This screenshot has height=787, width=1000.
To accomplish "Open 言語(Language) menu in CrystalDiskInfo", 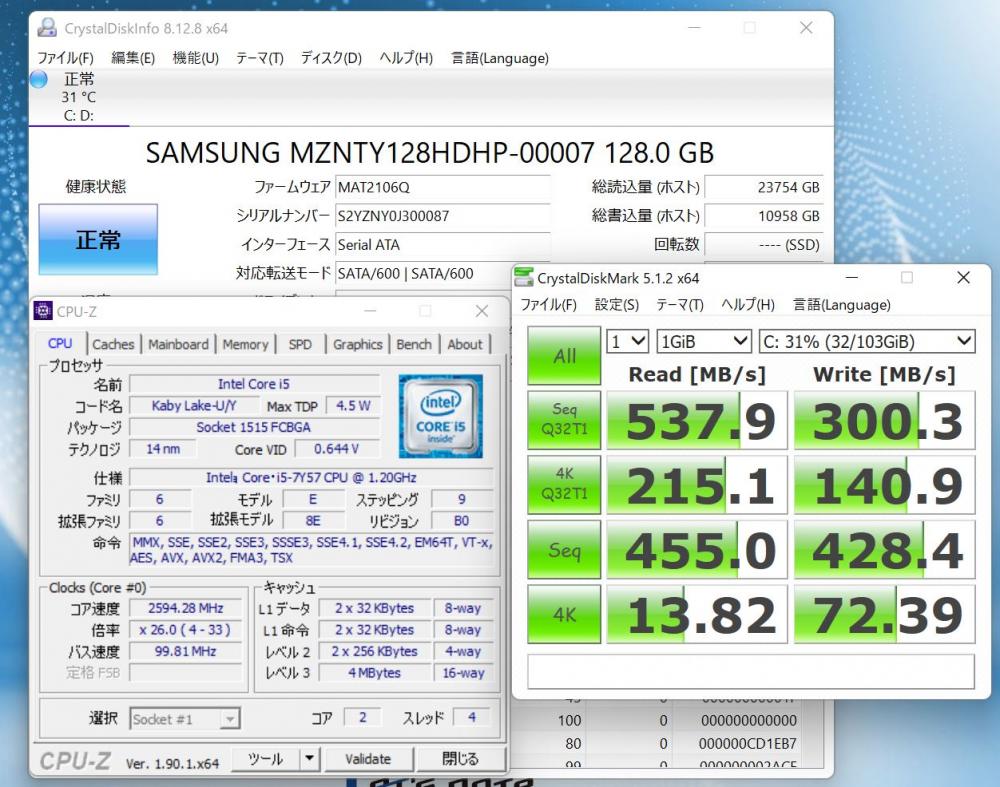I will pyautogui.click(x=500, y=58).
